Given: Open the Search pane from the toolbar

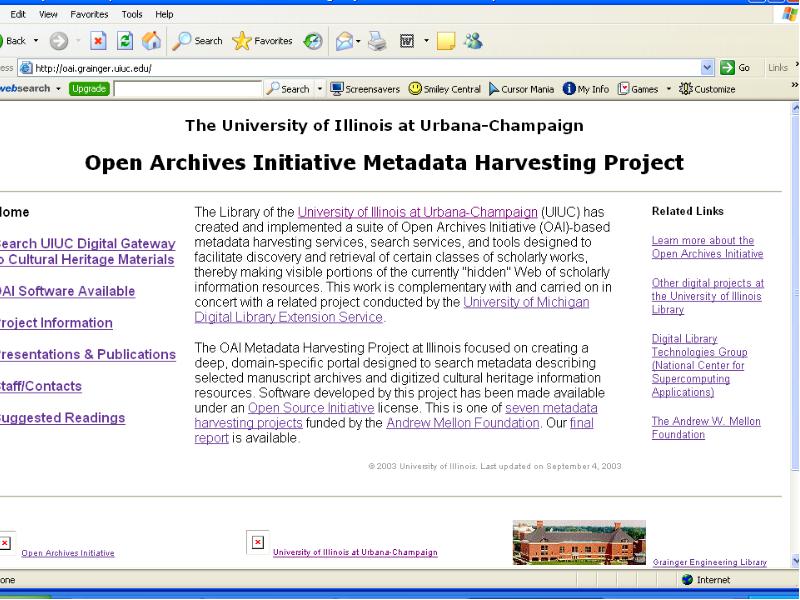Looking at the screenshot, I should (197, 41).
